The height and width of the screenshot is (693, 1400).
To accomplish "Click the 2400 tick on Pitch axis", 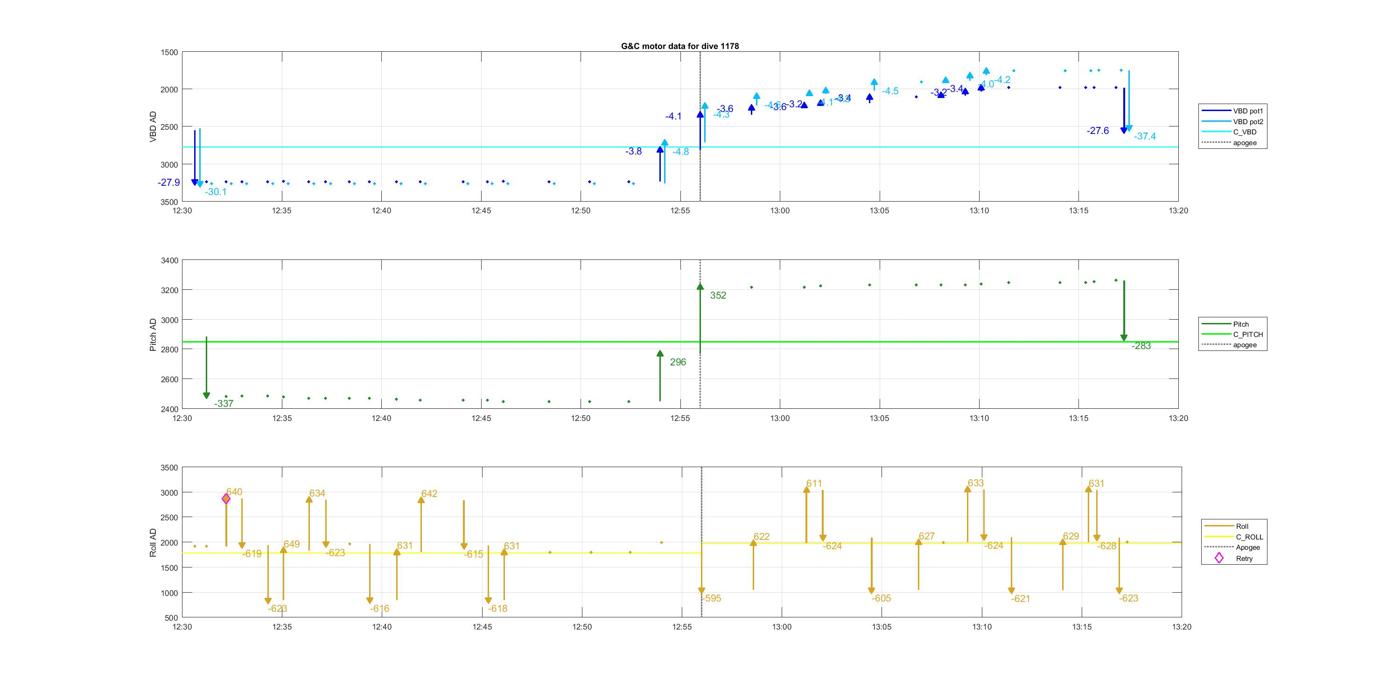I will click(168, 409).
